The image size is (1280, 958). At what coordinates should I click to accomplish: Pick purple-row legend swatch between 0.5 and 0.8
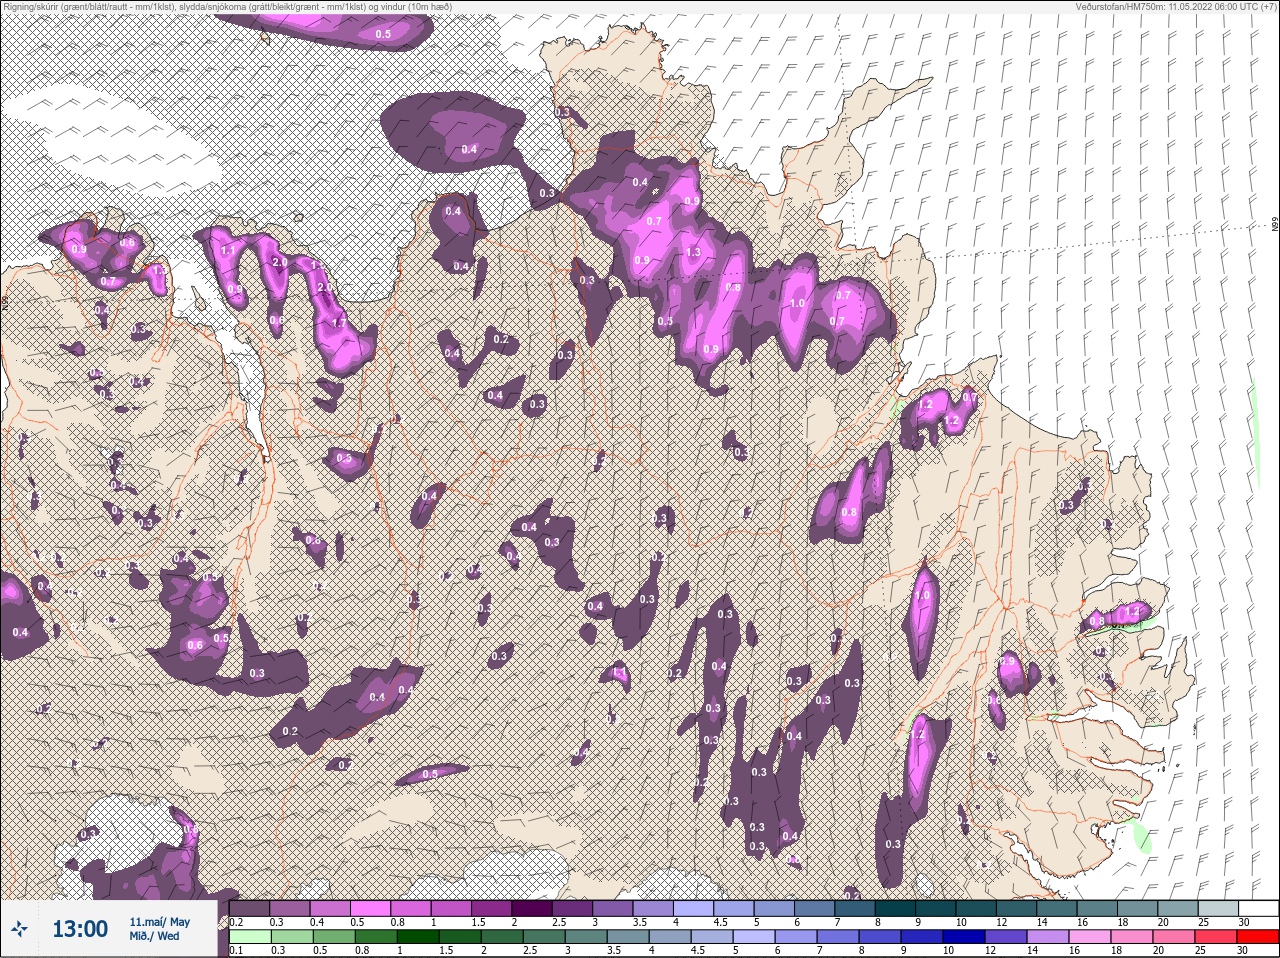pos(370,908)
